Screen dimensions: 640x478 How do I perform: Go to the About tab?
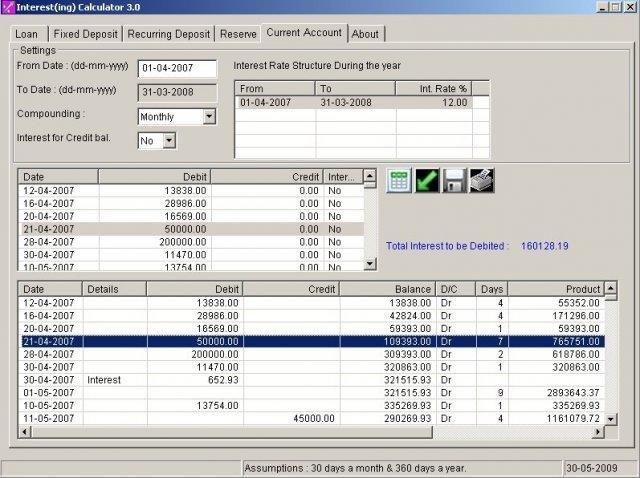tap(365, 34)
